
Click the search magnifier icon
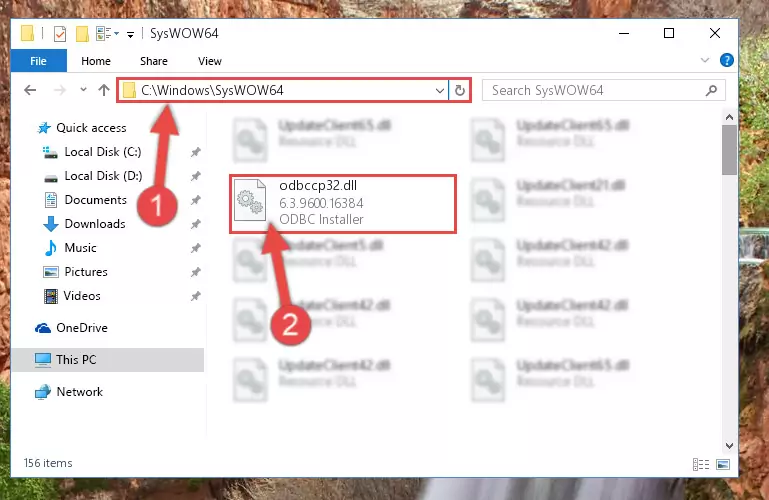point(711,90)
